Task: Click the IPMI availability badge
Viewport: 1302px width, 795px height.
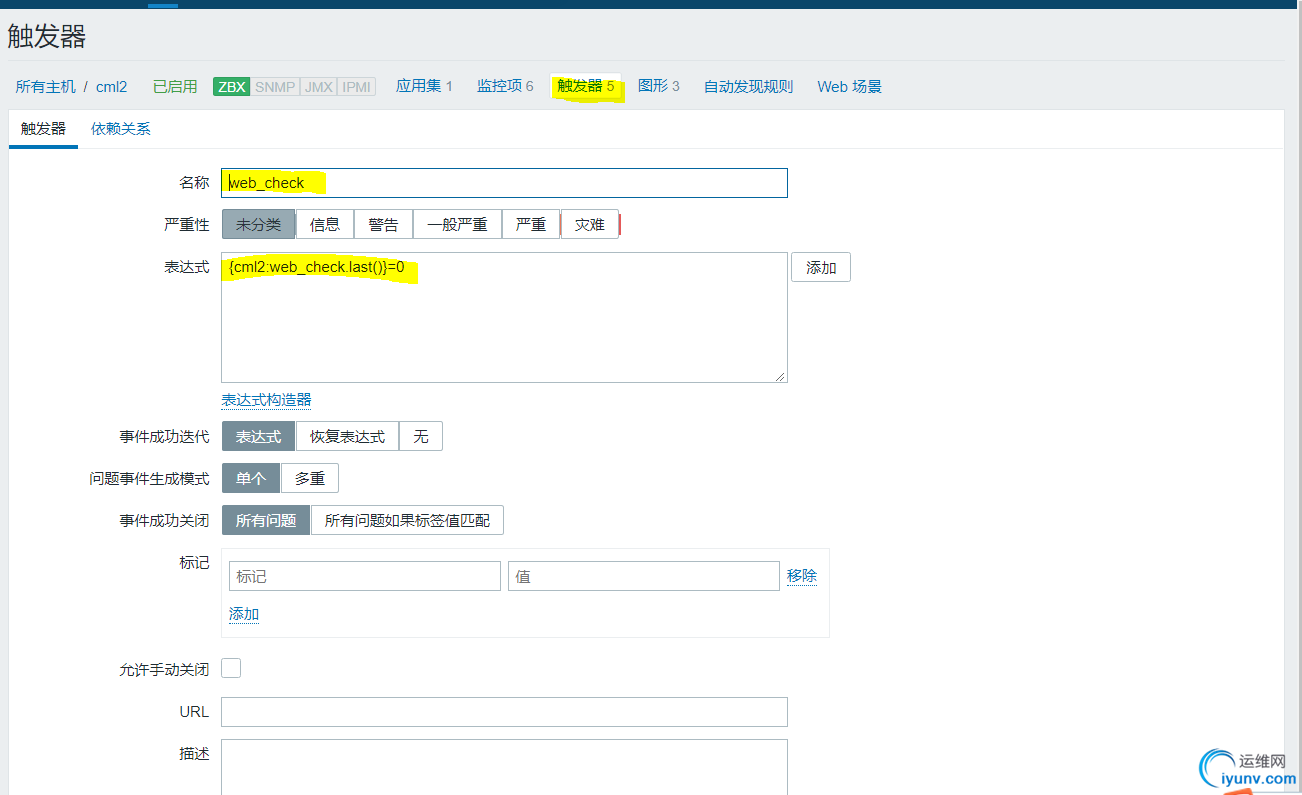Action: click(357, 87)
